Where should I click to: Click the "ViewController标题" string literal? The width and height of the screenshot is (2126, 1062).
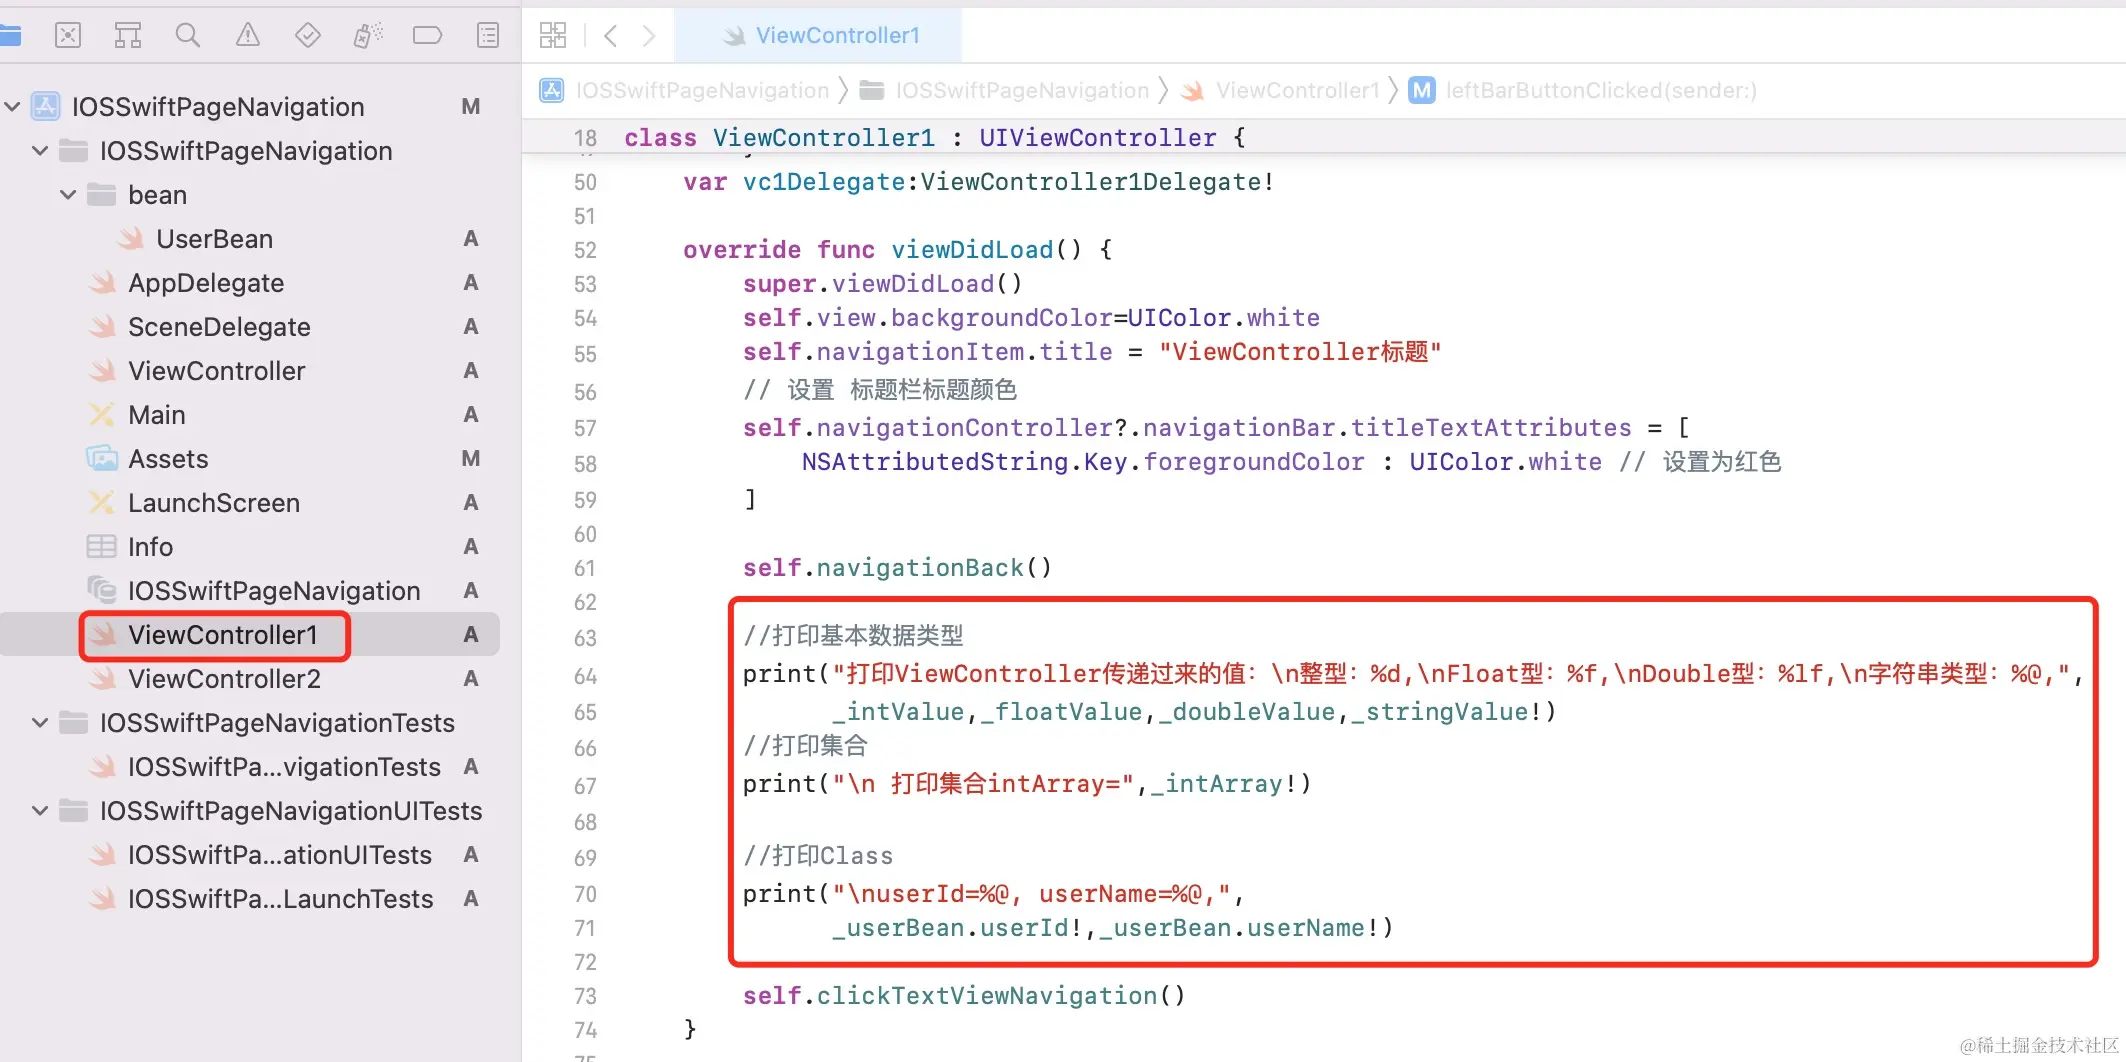point(1300,352)
